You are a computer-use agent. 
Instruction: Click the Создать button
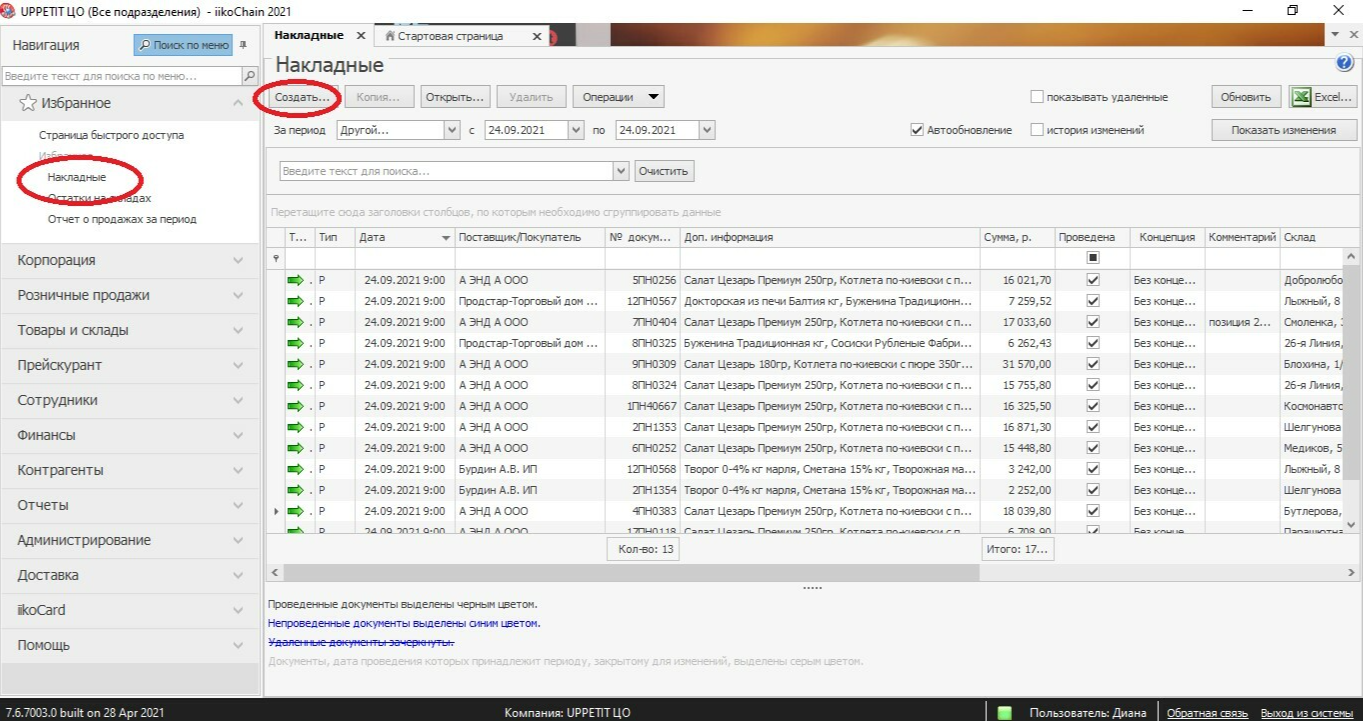tap(302, 97)
